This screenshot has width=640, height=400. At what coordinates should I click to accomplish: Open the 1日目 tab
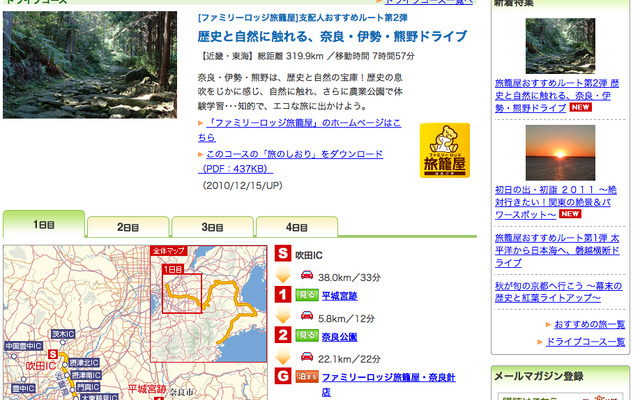(44, 224)
